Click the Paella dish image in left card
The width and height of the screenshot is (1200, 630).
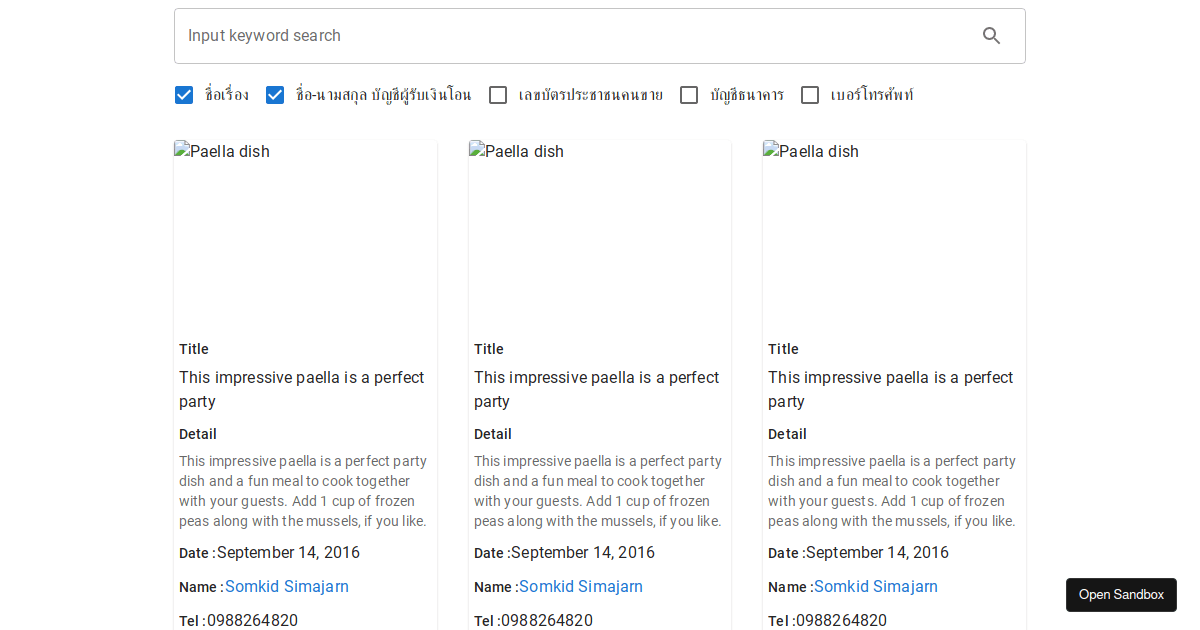305,235
